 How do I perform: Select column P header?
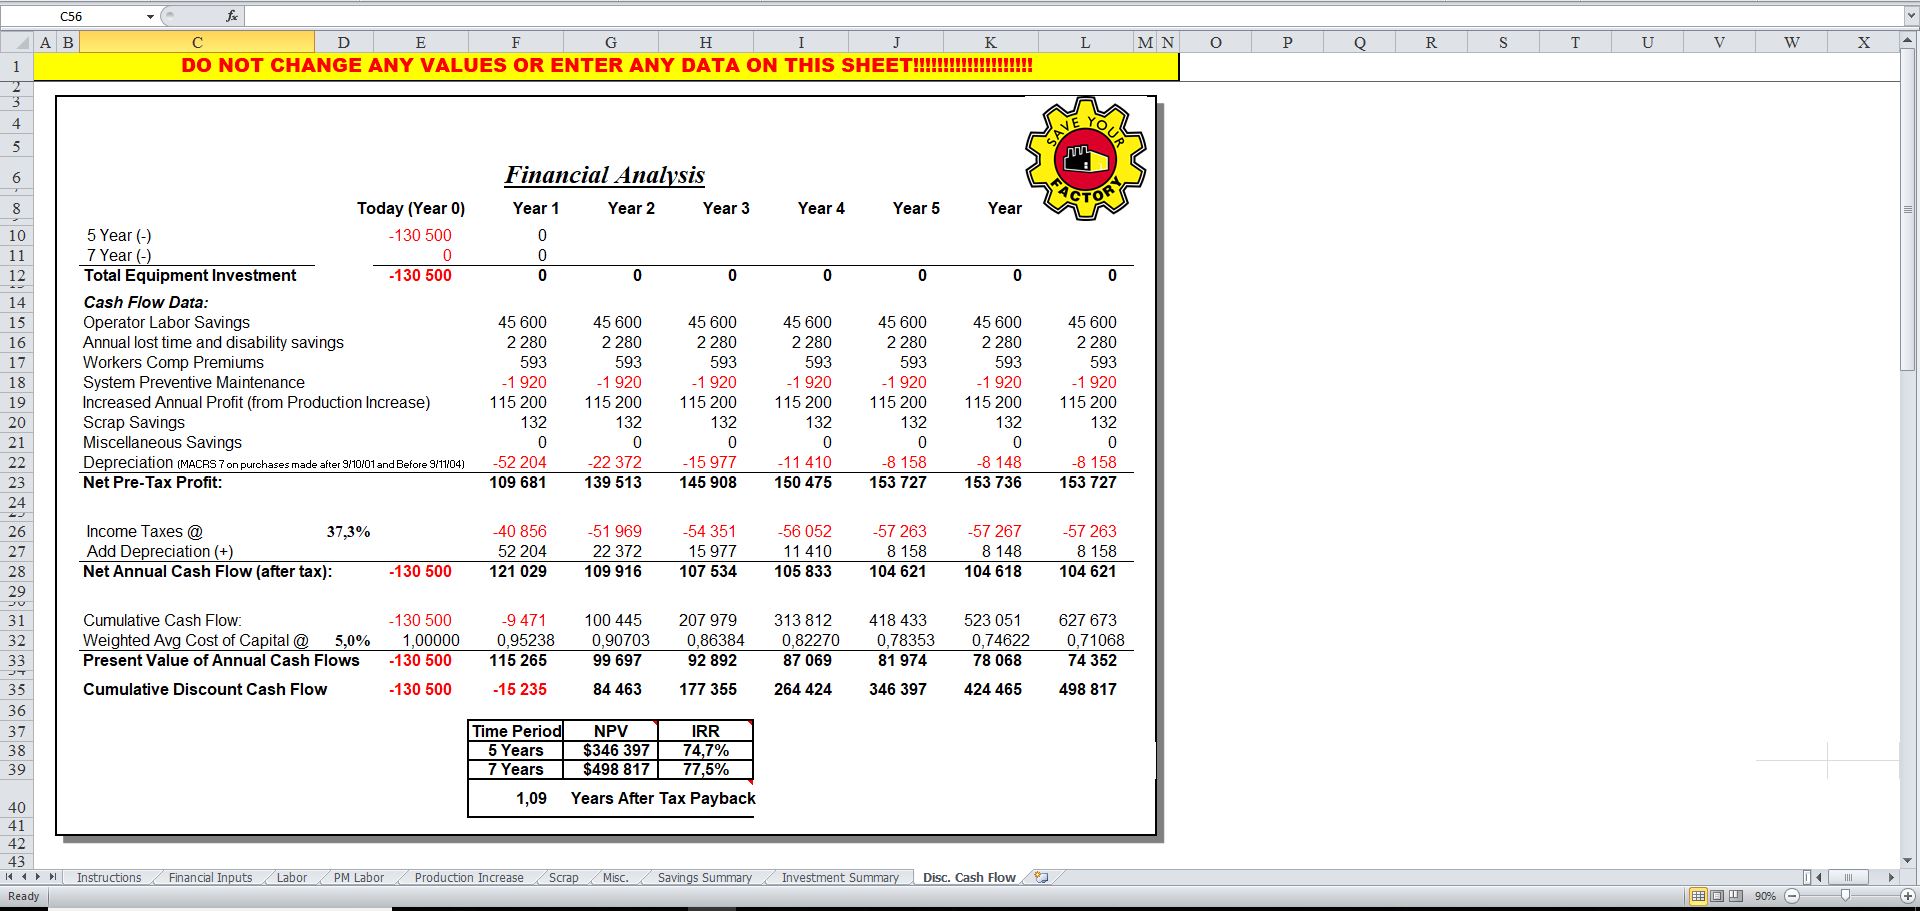[1287, 42]
